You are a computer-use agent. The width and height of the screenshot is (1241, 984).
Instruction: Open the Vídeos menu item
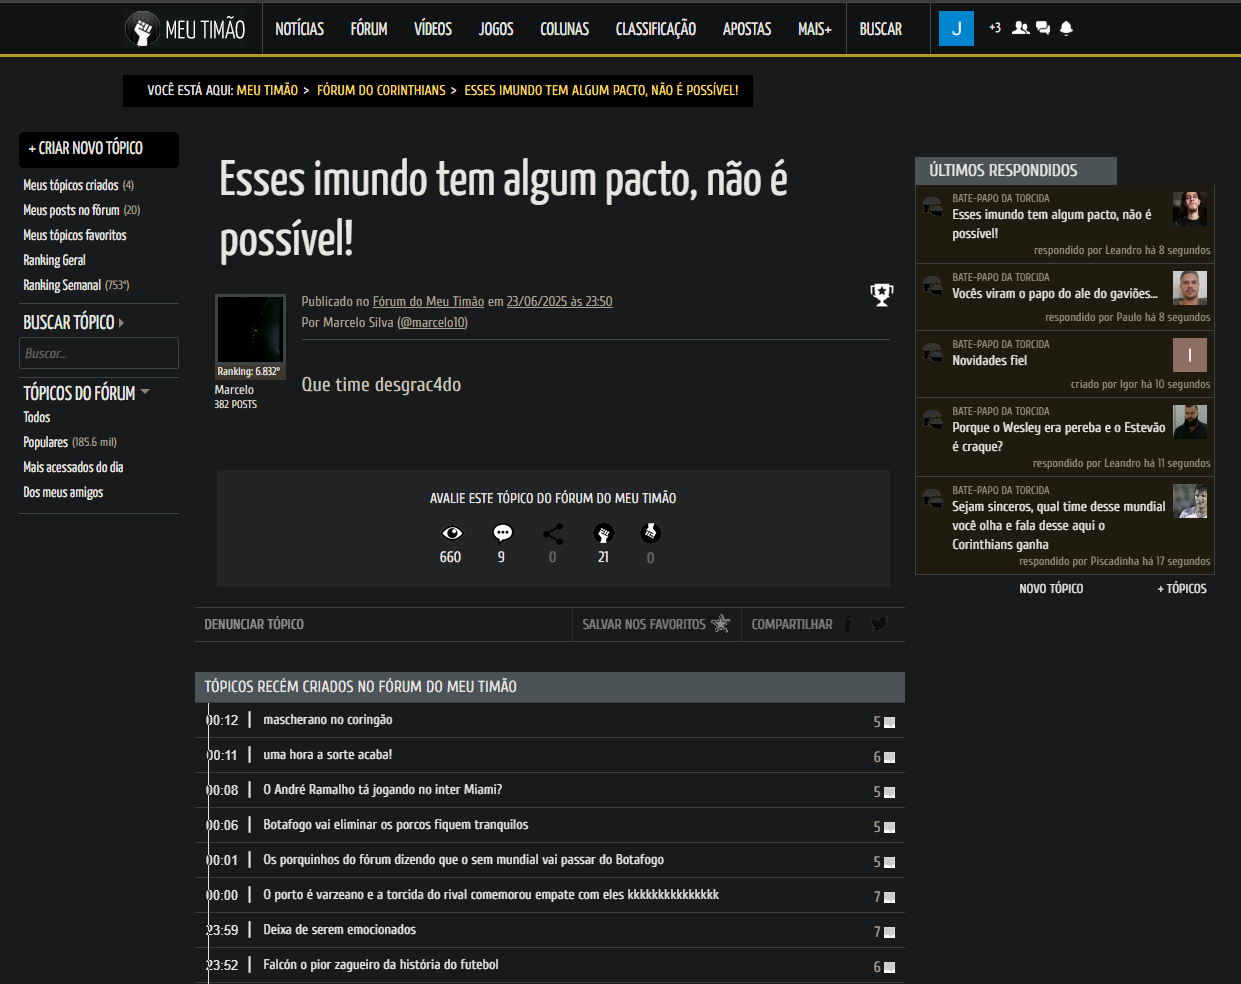[433, 29]
